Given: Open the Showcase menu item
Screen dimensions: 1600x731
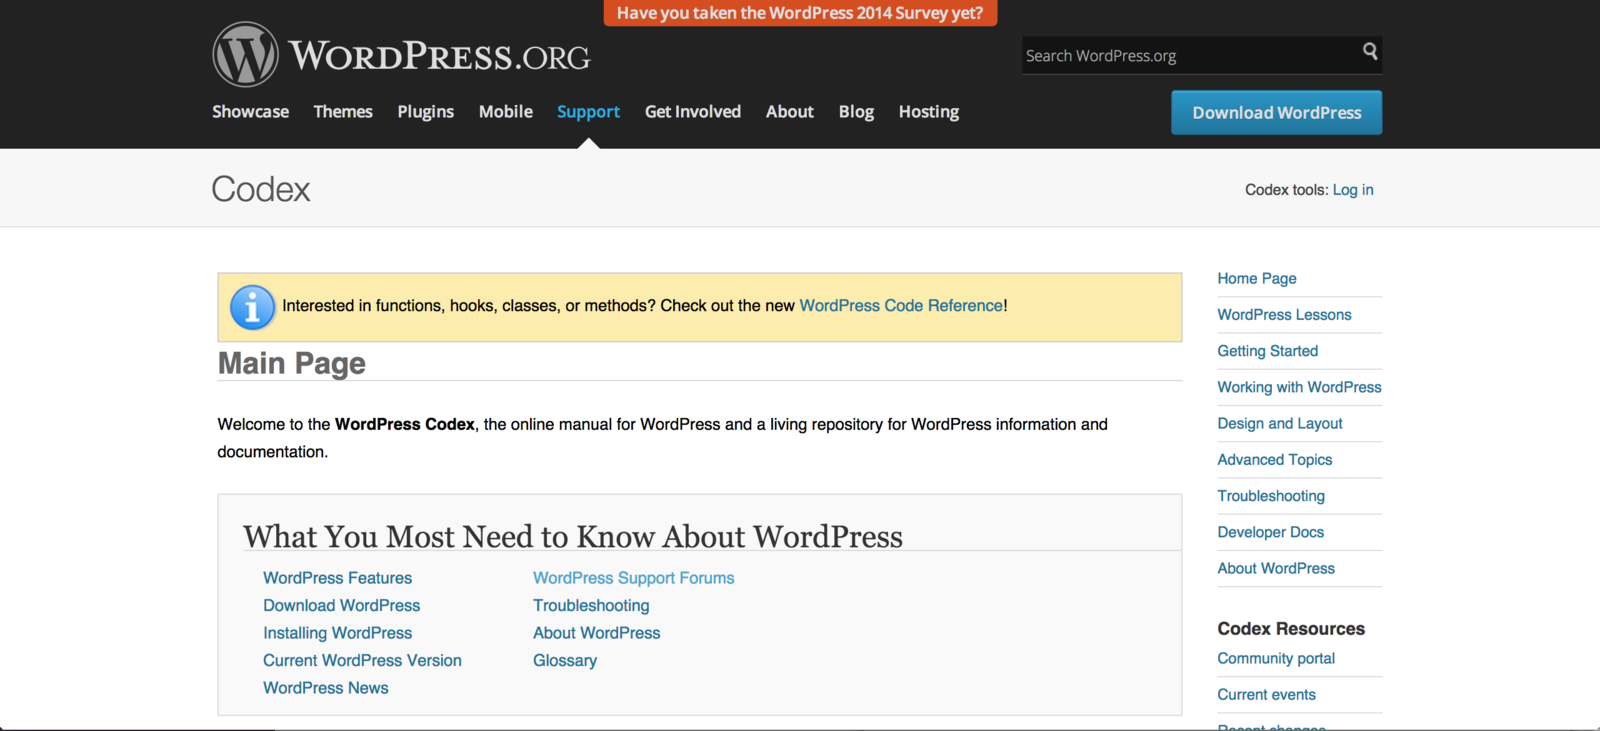Looking at the screenshot, I should (x=250, y=112).
